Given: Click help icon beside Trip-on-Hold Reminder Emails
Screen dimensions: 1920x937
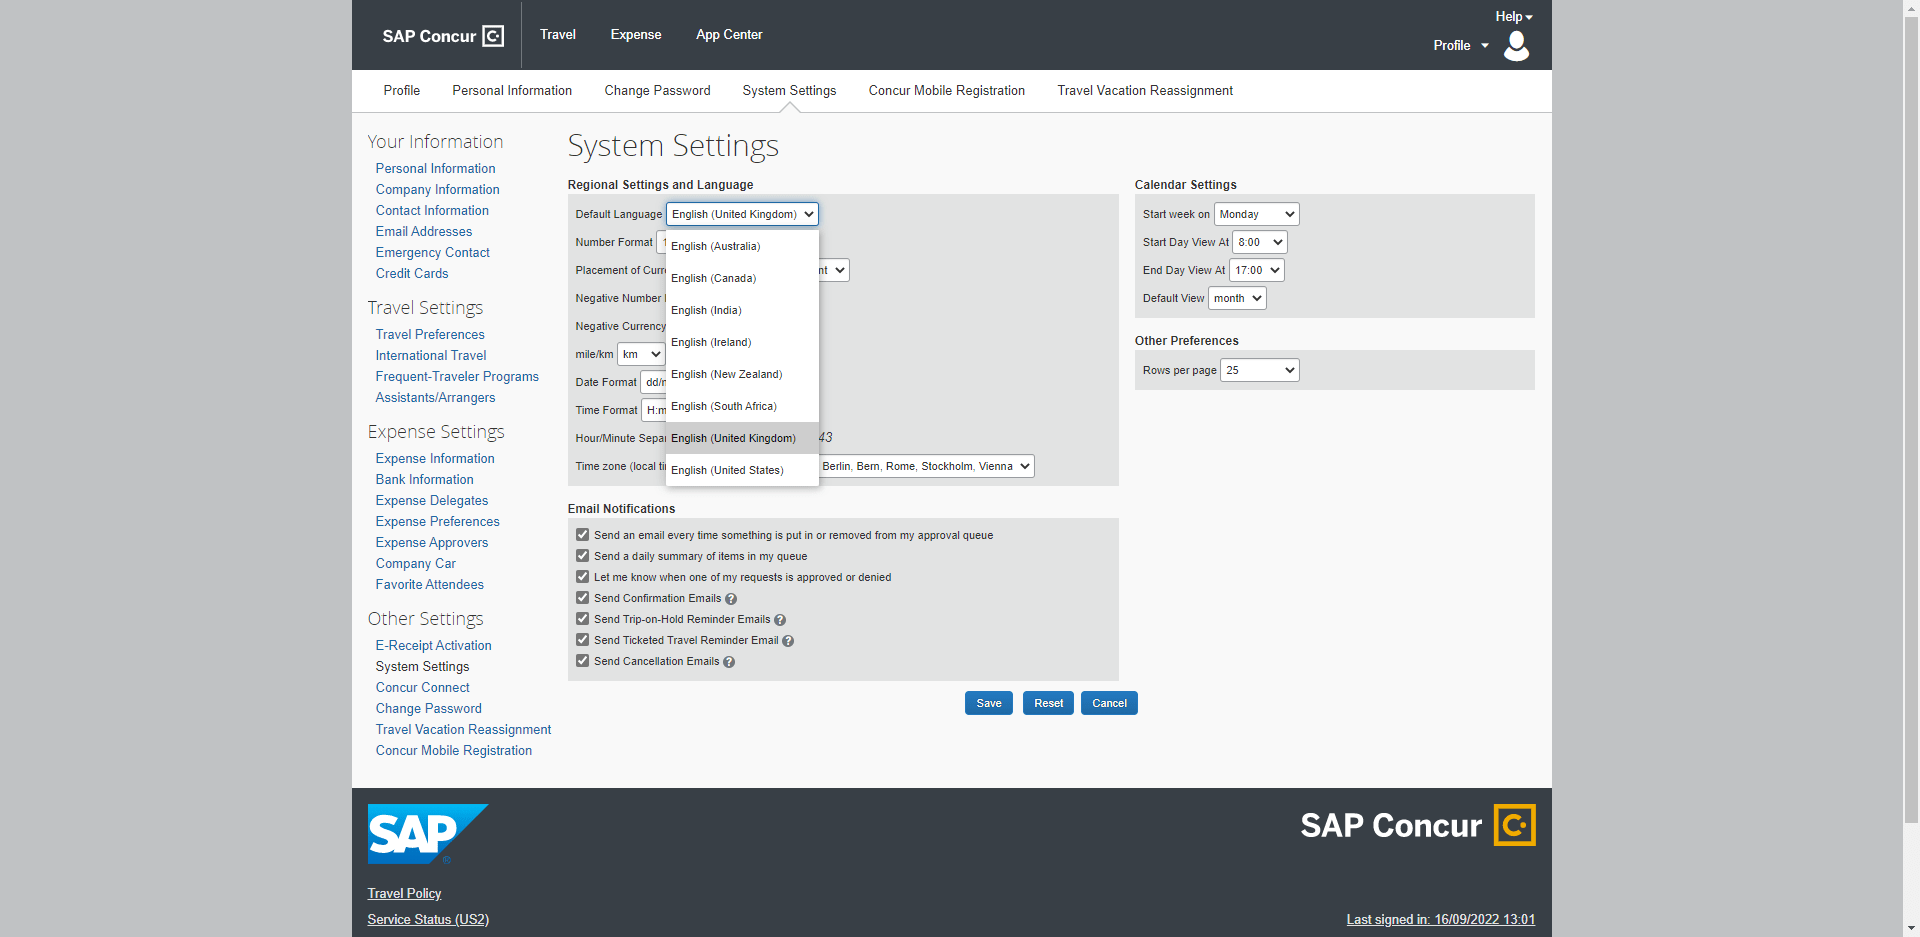Looking at the screenshot, I should coord(780,620).
